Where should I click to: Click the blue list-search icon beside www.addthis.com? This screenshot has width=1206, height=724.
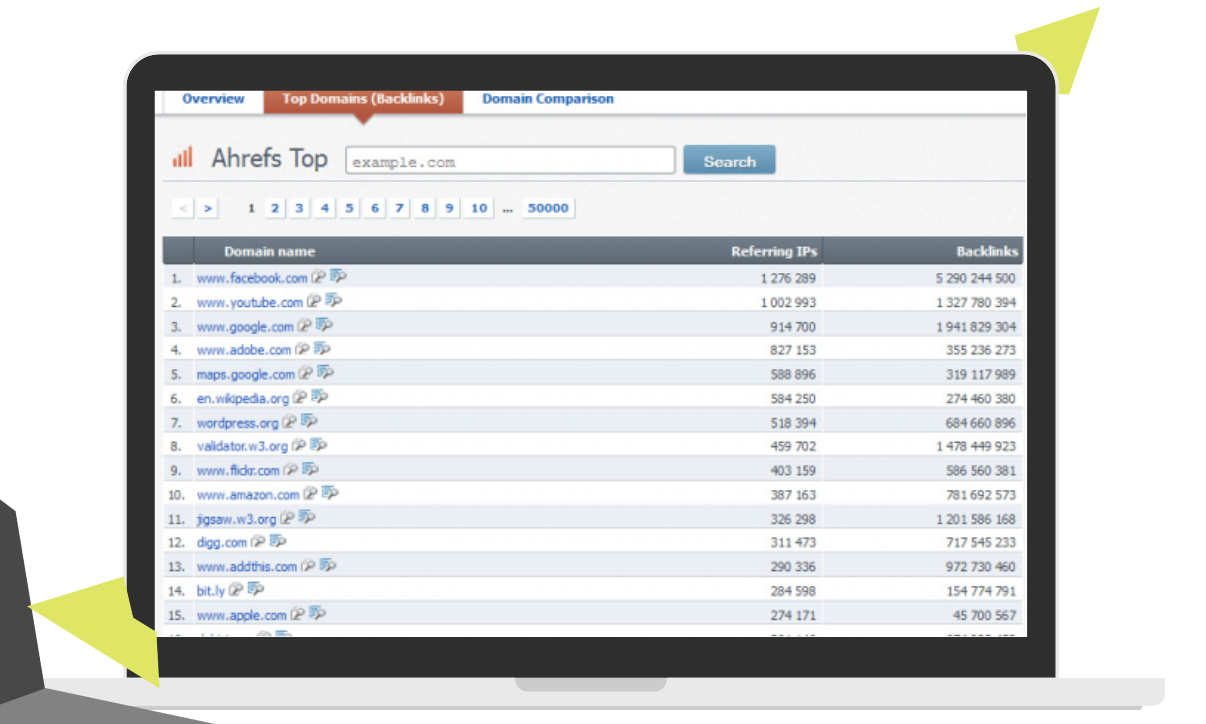329,566
